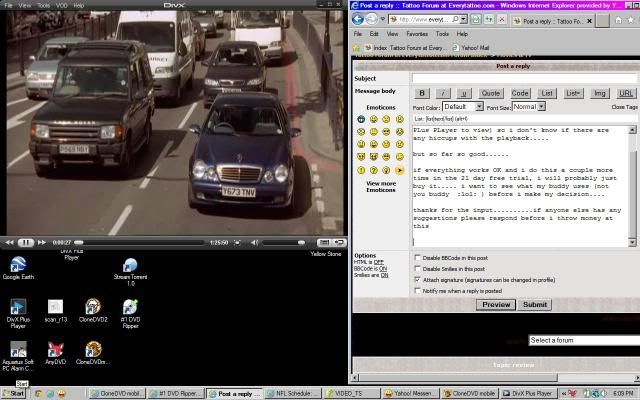Open the File menu in Internet Explorer
This screenshot has width=640, height=400.
click(x=358, y=34)
